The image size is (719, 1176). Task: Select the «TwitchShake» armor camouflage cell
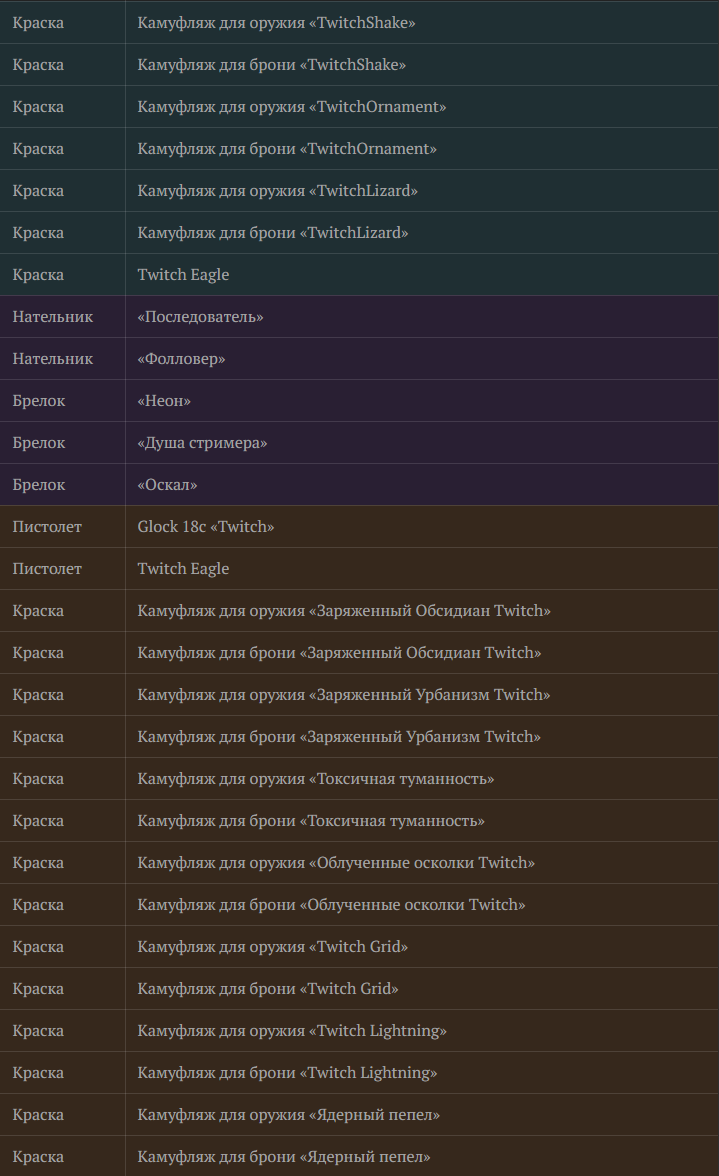pyautogui.click(x=422, y=64)
